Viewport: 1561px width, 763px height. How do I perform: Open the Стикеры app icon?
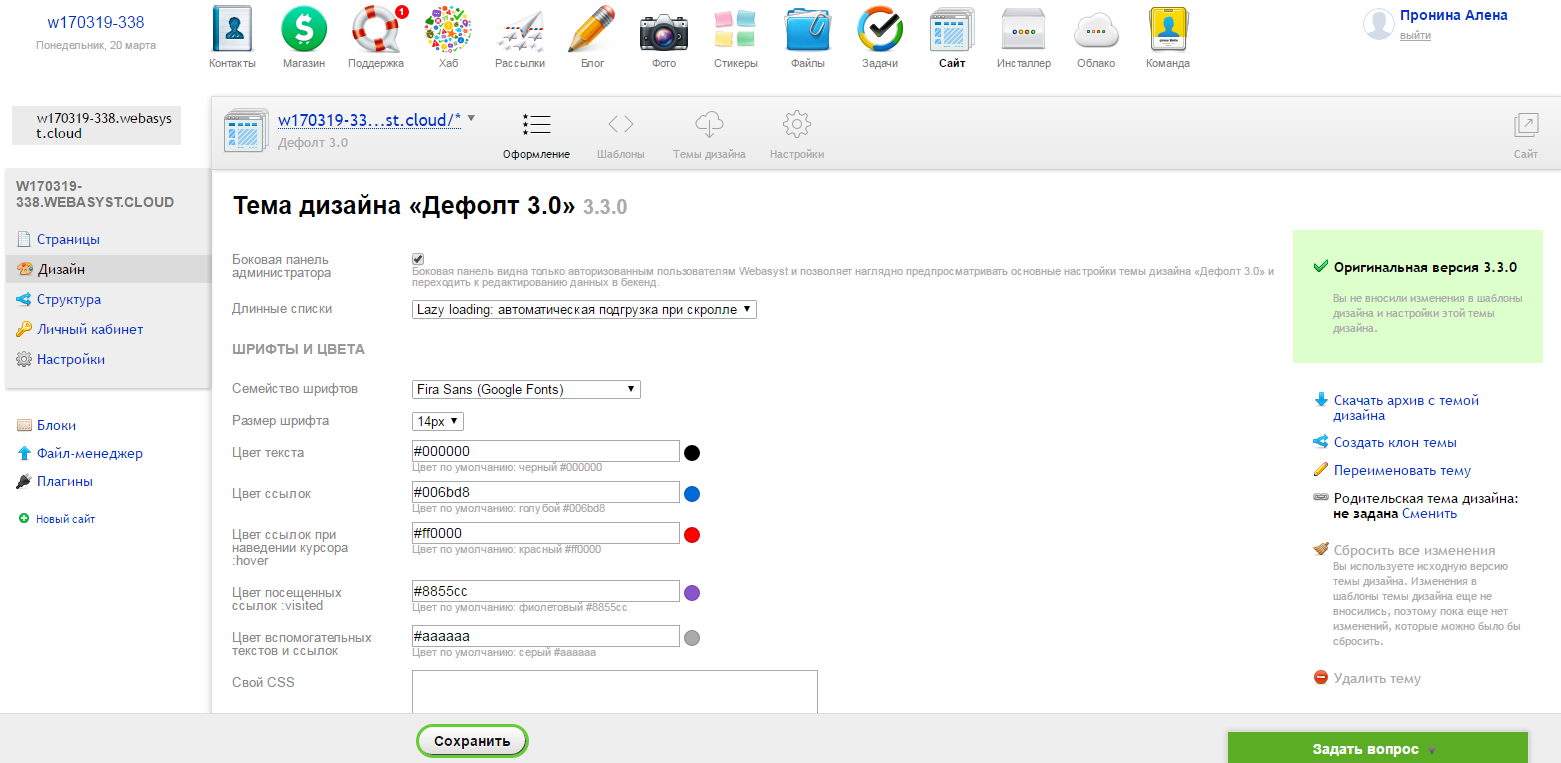point(736,30)
